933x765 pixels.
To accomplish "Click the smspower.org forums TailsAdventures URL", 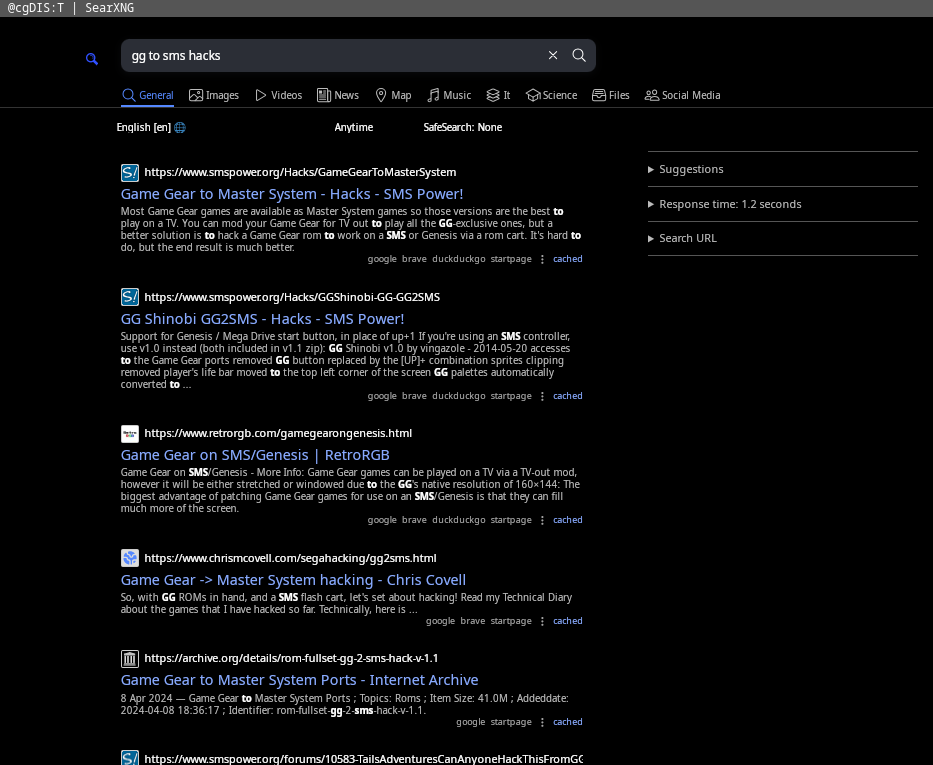I will [x=364, y=758].
